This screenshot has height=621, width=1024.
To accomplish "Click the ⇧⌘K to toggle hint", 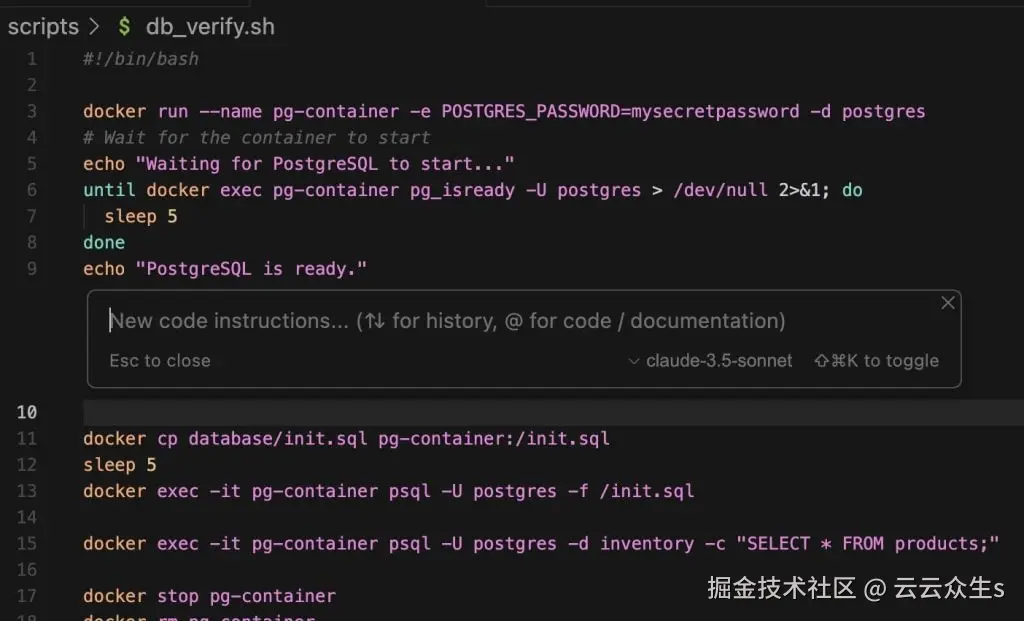I will click(877, 361).
